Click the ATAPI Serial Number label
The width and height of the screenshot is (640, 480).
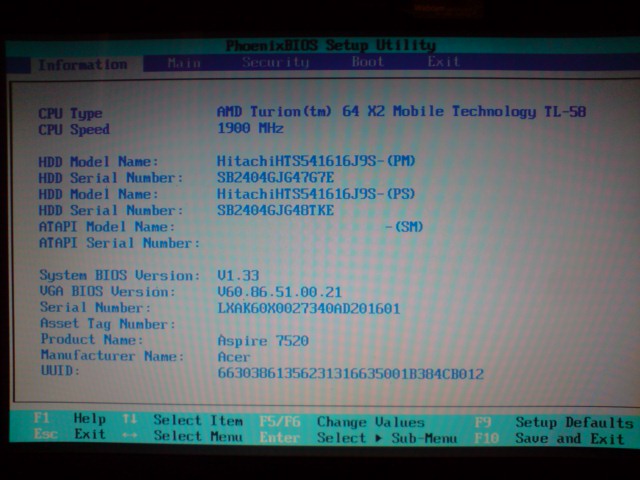click(120, 243)
